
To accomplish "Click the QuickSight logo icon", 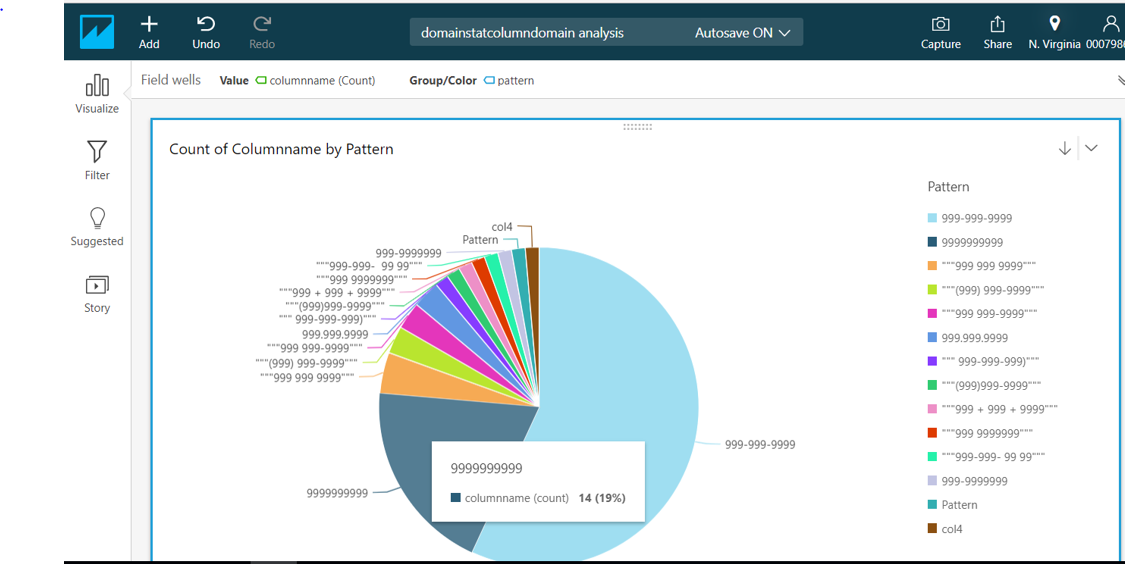I will [97, 31].
